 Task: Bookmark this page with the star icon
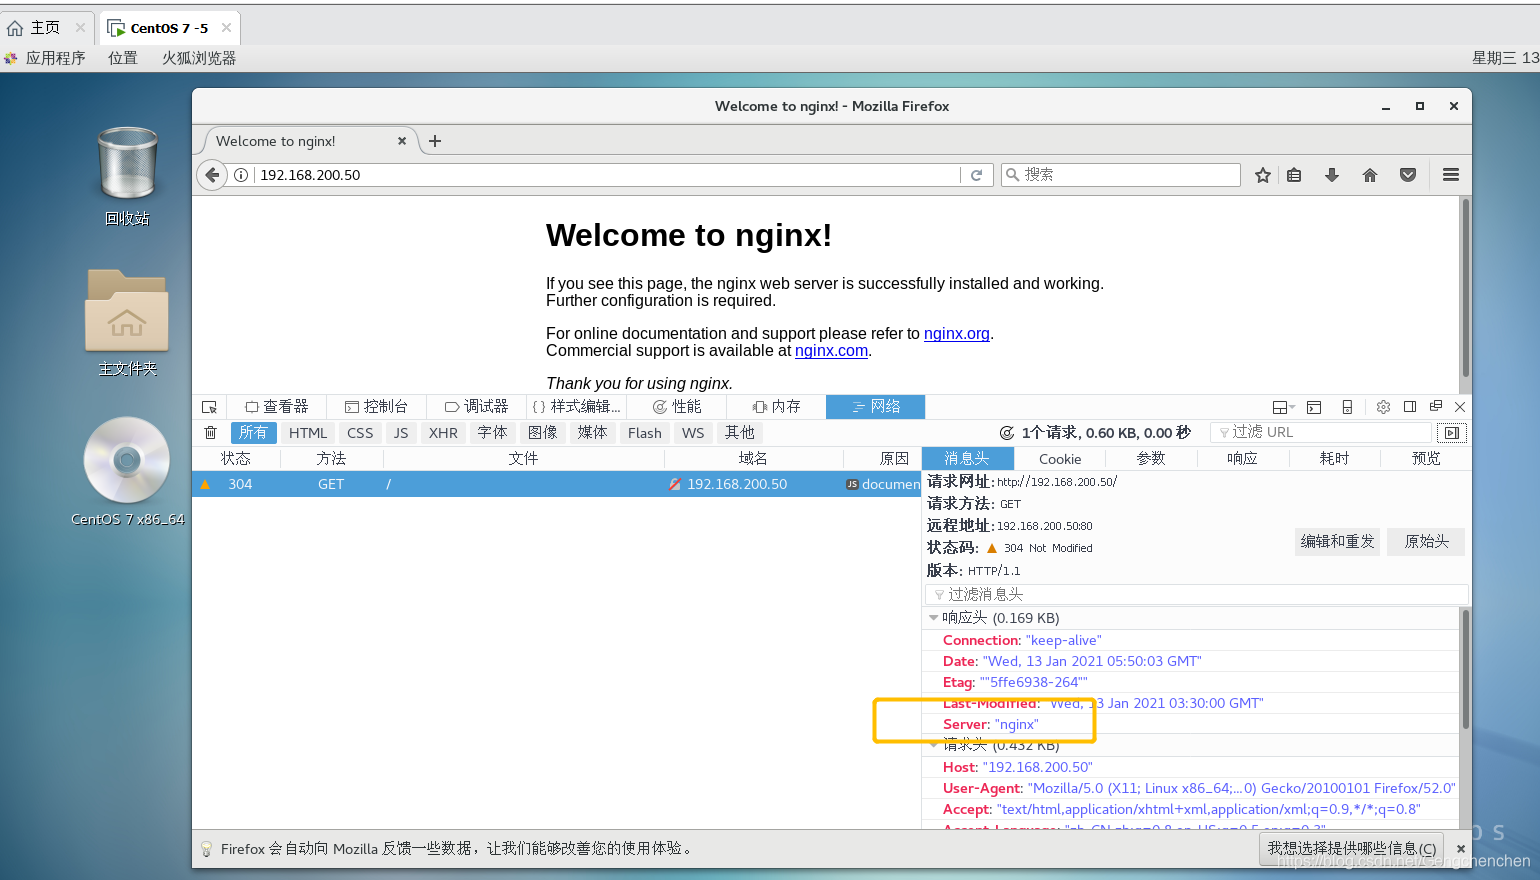1263,175
